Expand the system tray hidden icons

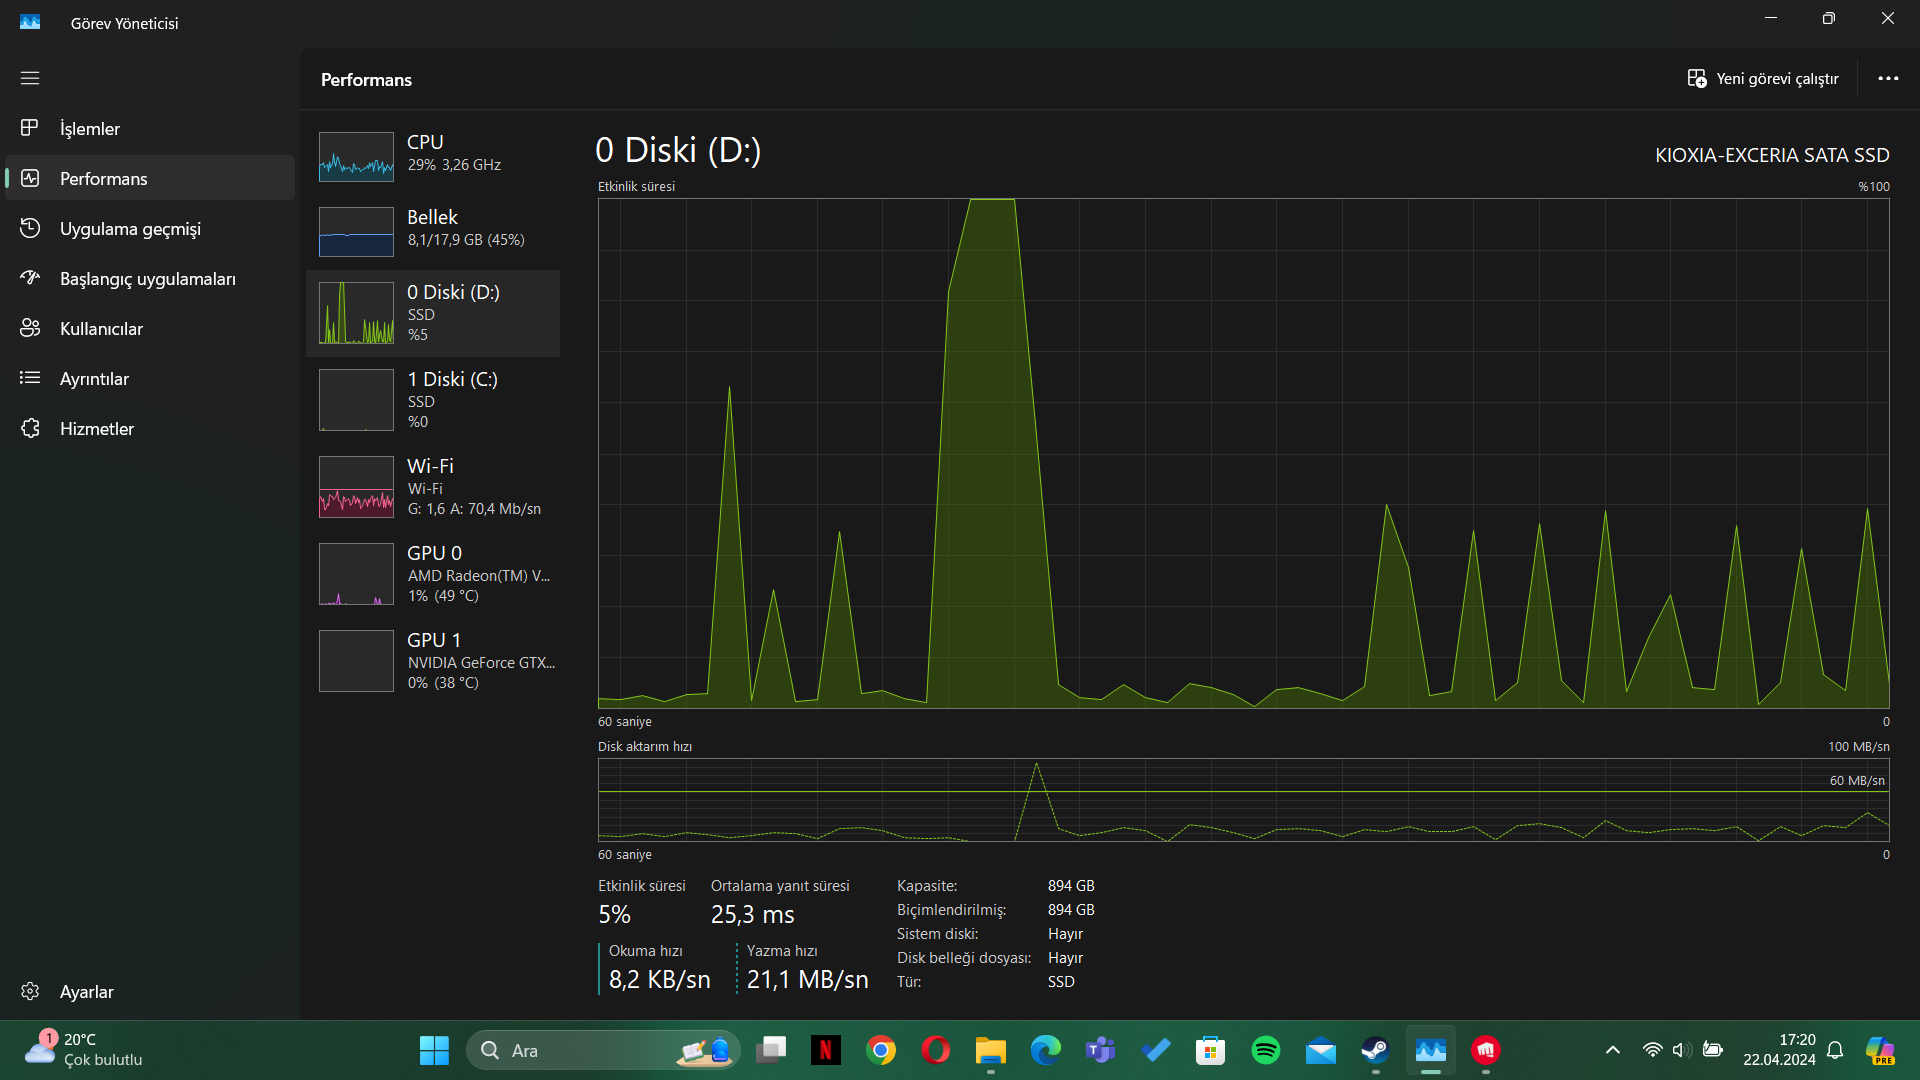point(1612,1050)
